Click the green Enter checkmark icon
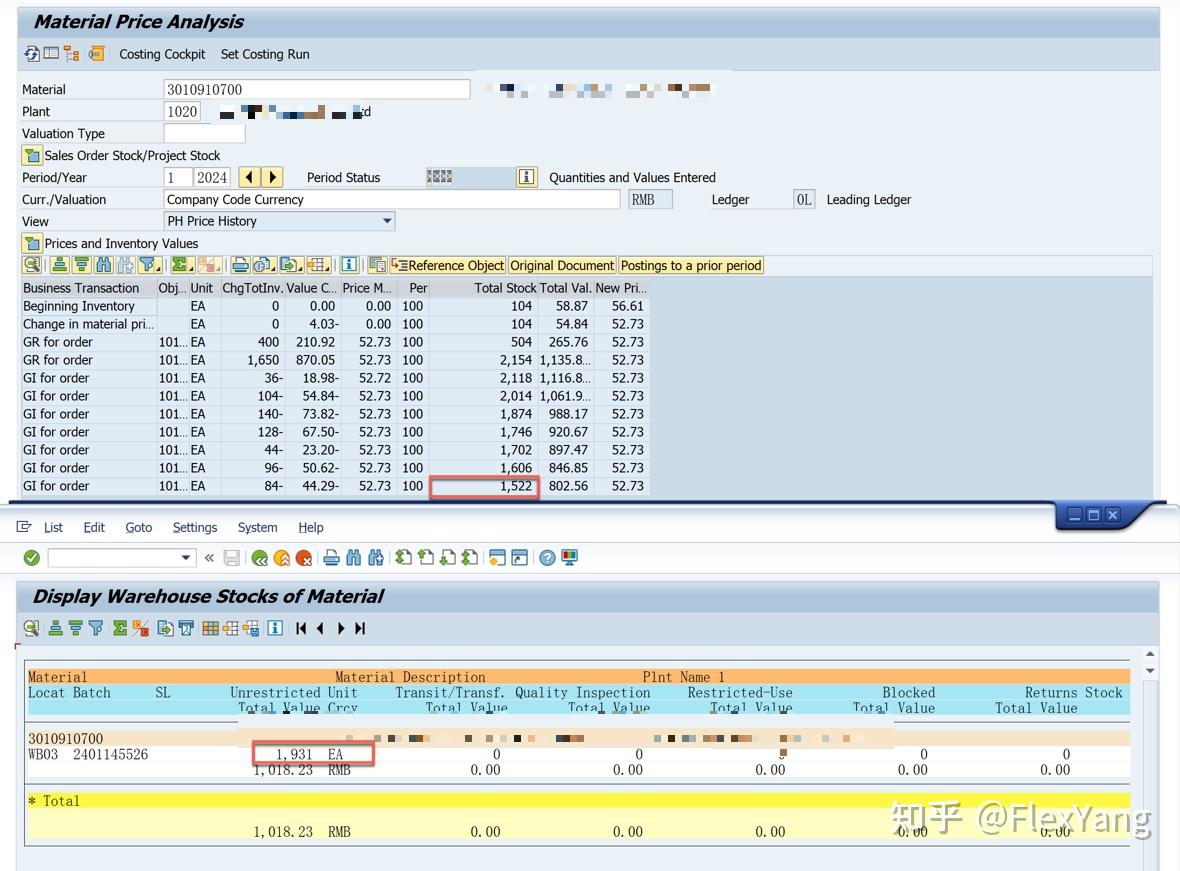1180x871 pixels. [32, 558]
